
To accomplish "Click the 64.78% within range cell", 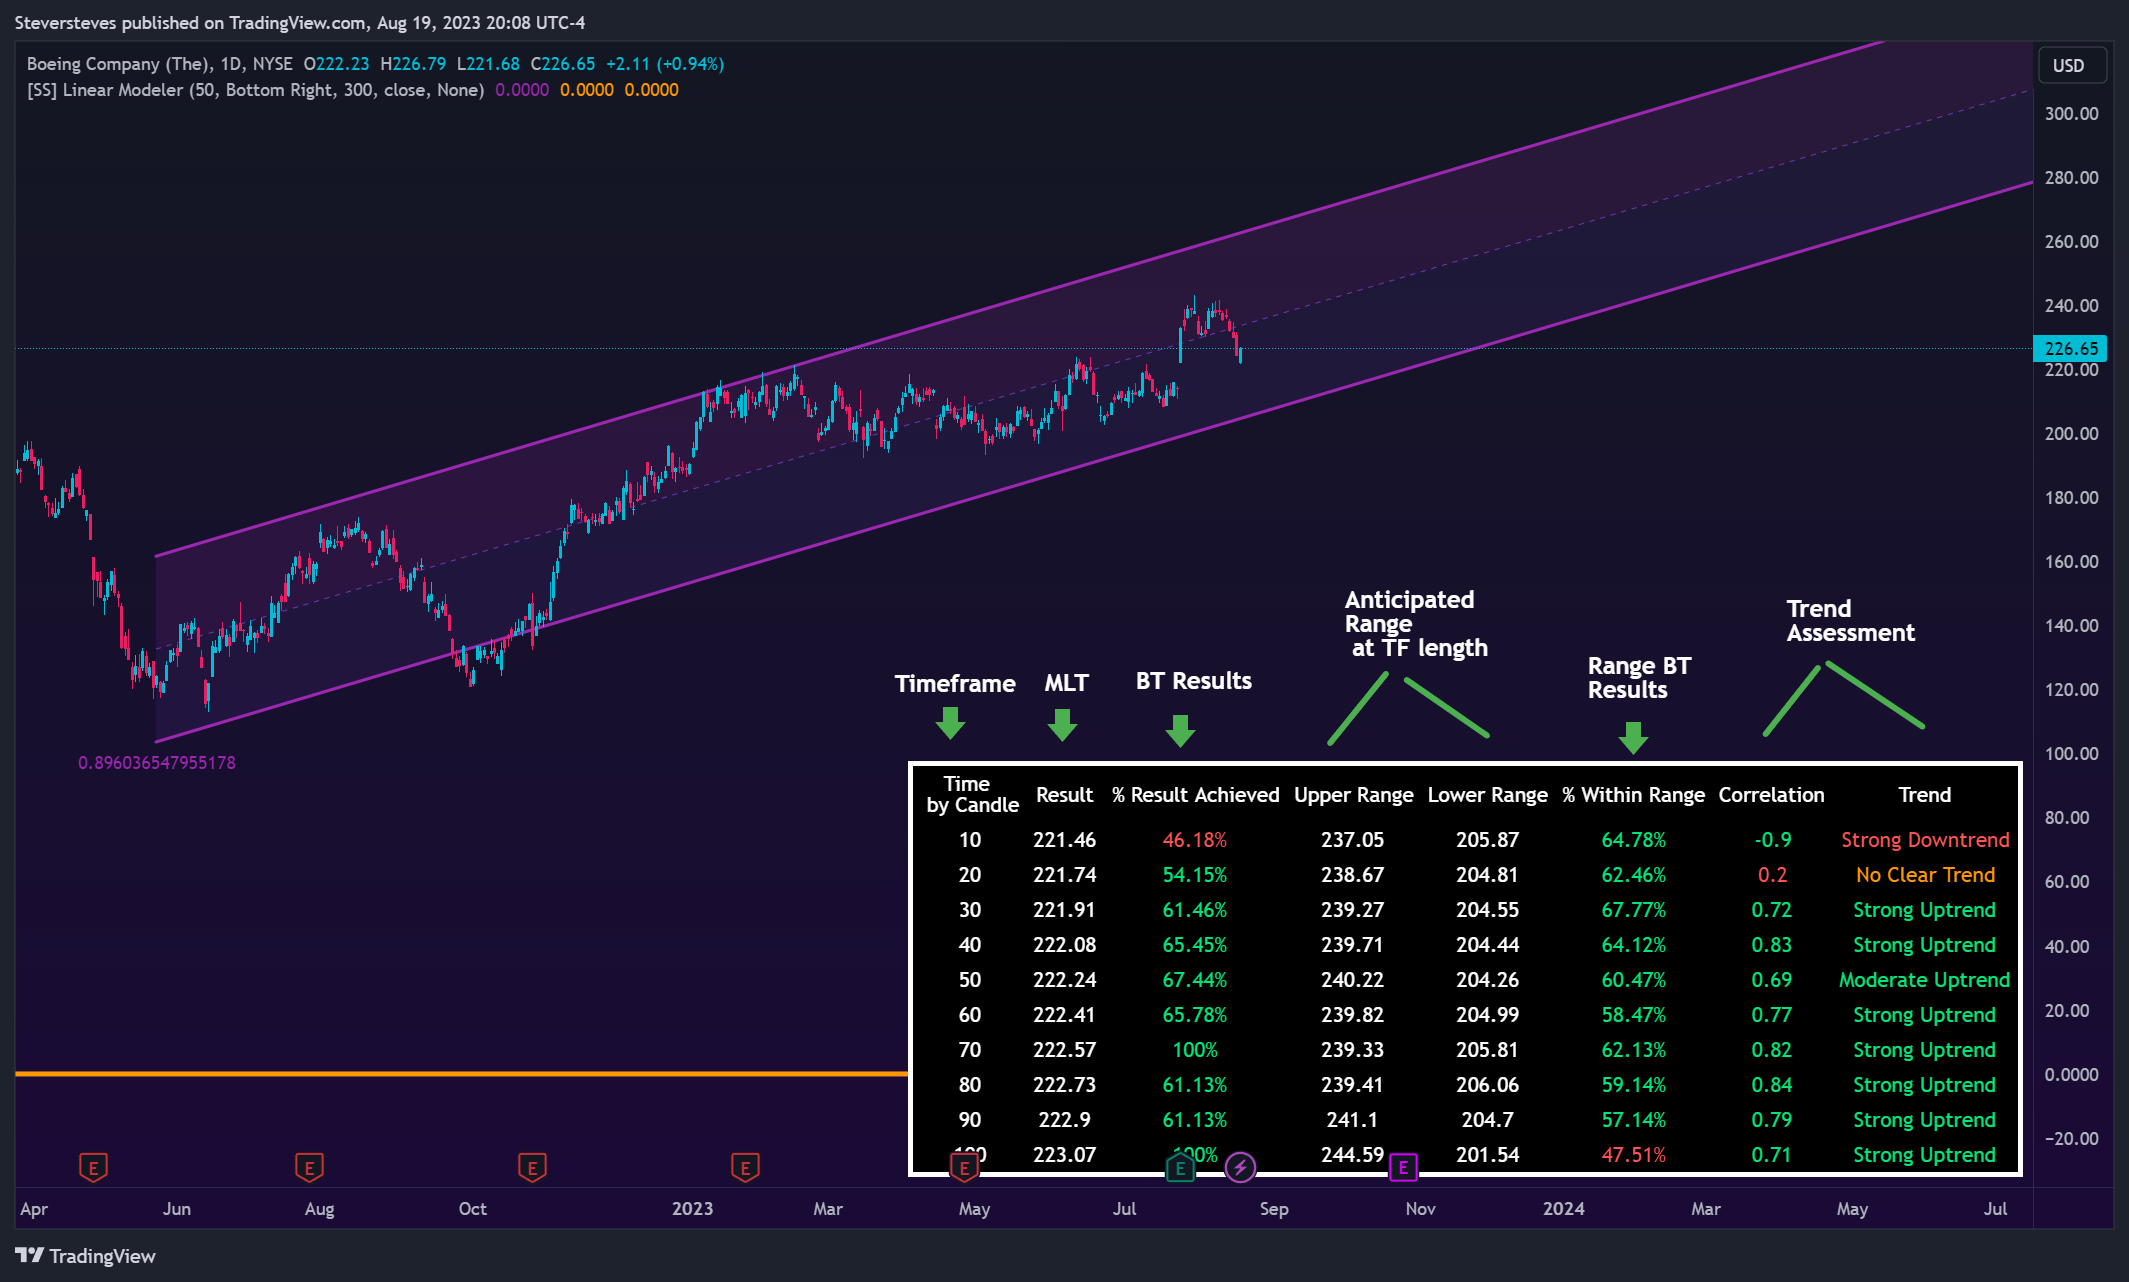I will pos(1633,840).
